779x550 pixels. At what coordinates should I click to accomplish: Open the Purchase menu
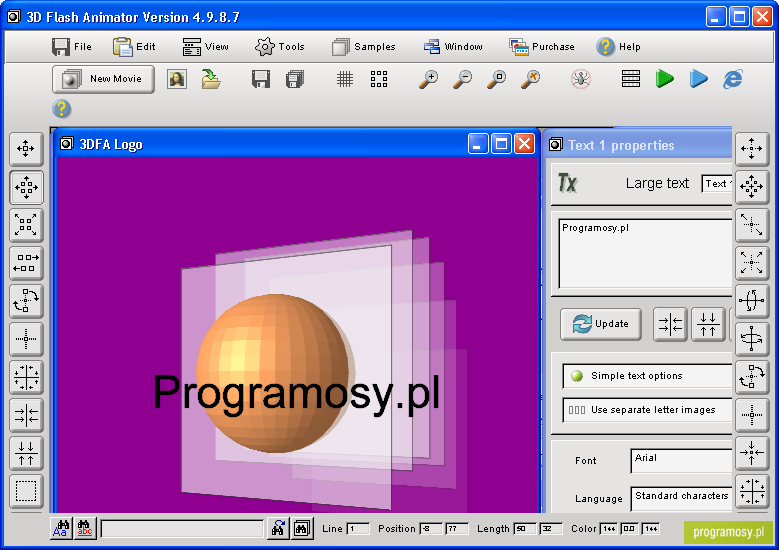coord(542,47)
